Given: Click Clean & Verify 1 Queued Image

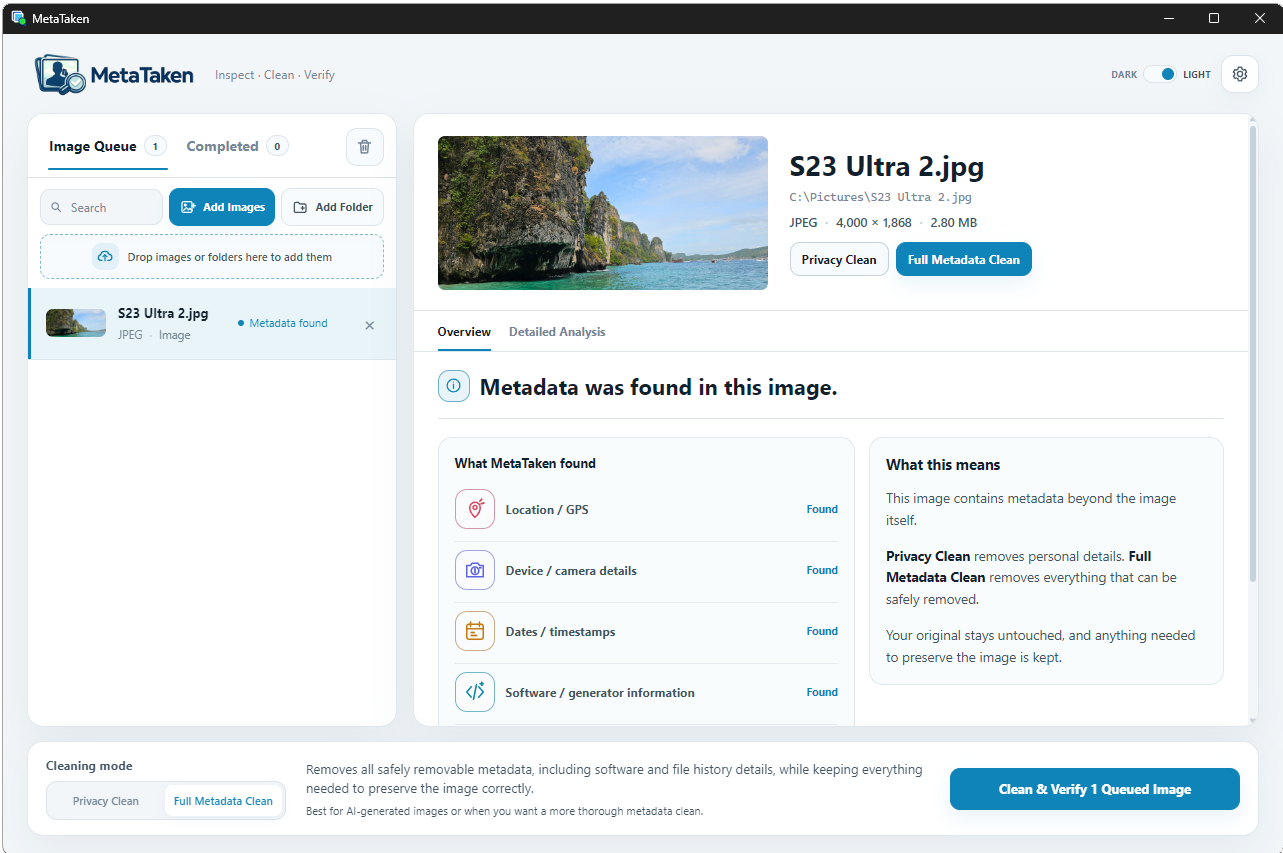Looking at the screenshot, I should [1095, 789].
